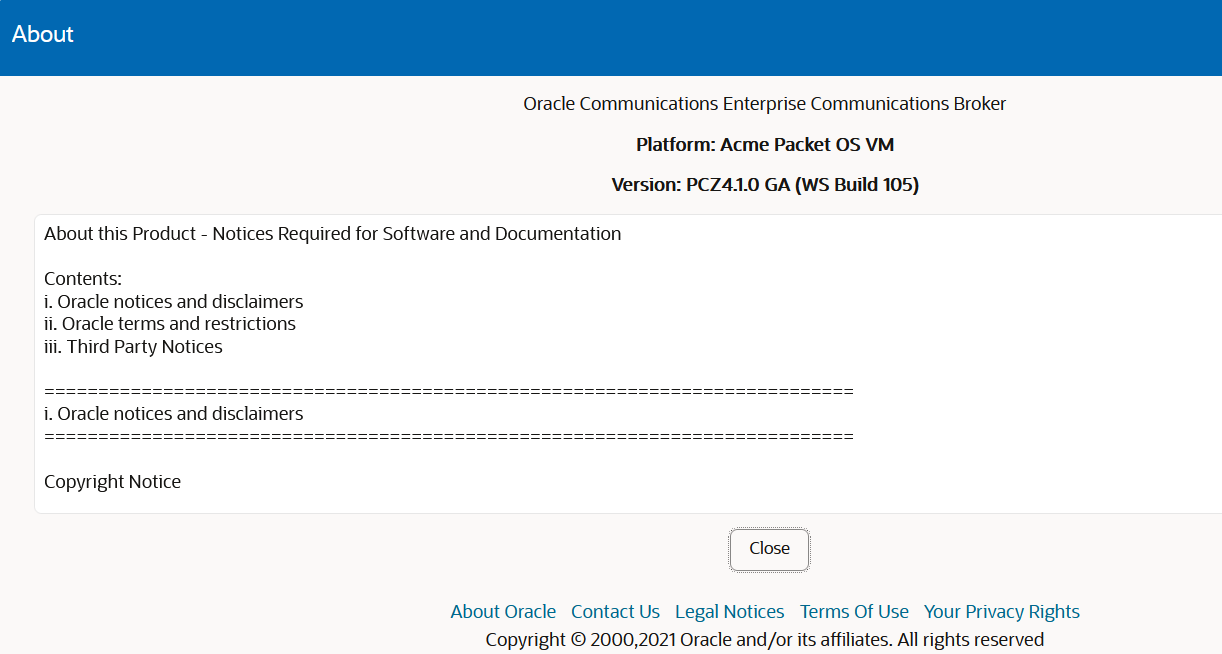Click the 'Contents:' line in notices
Viewport: 1222px width, 654px height.
tap(83, 279)
